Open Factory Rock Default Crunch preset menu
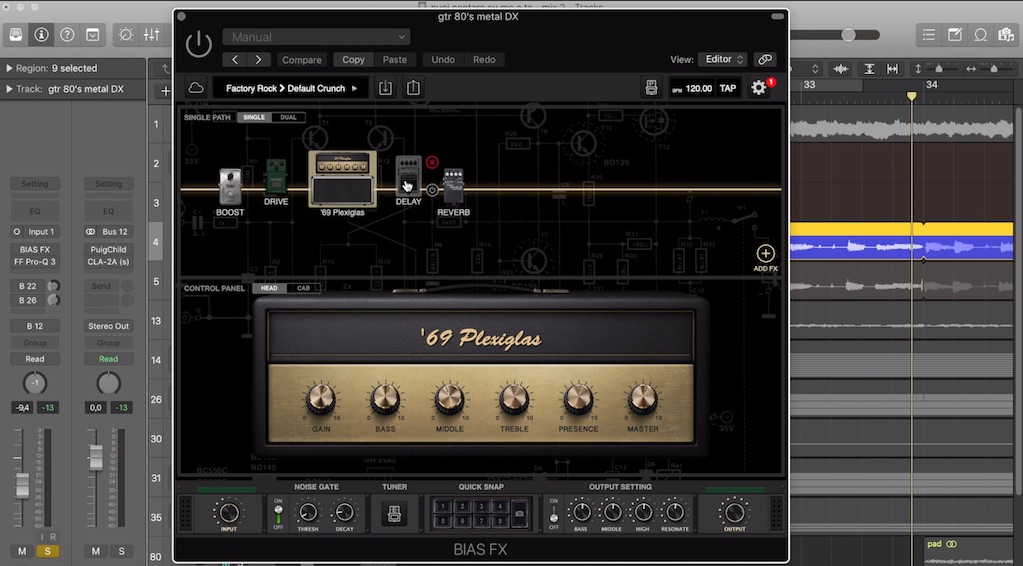The image size is (1023, 566). 291,88
